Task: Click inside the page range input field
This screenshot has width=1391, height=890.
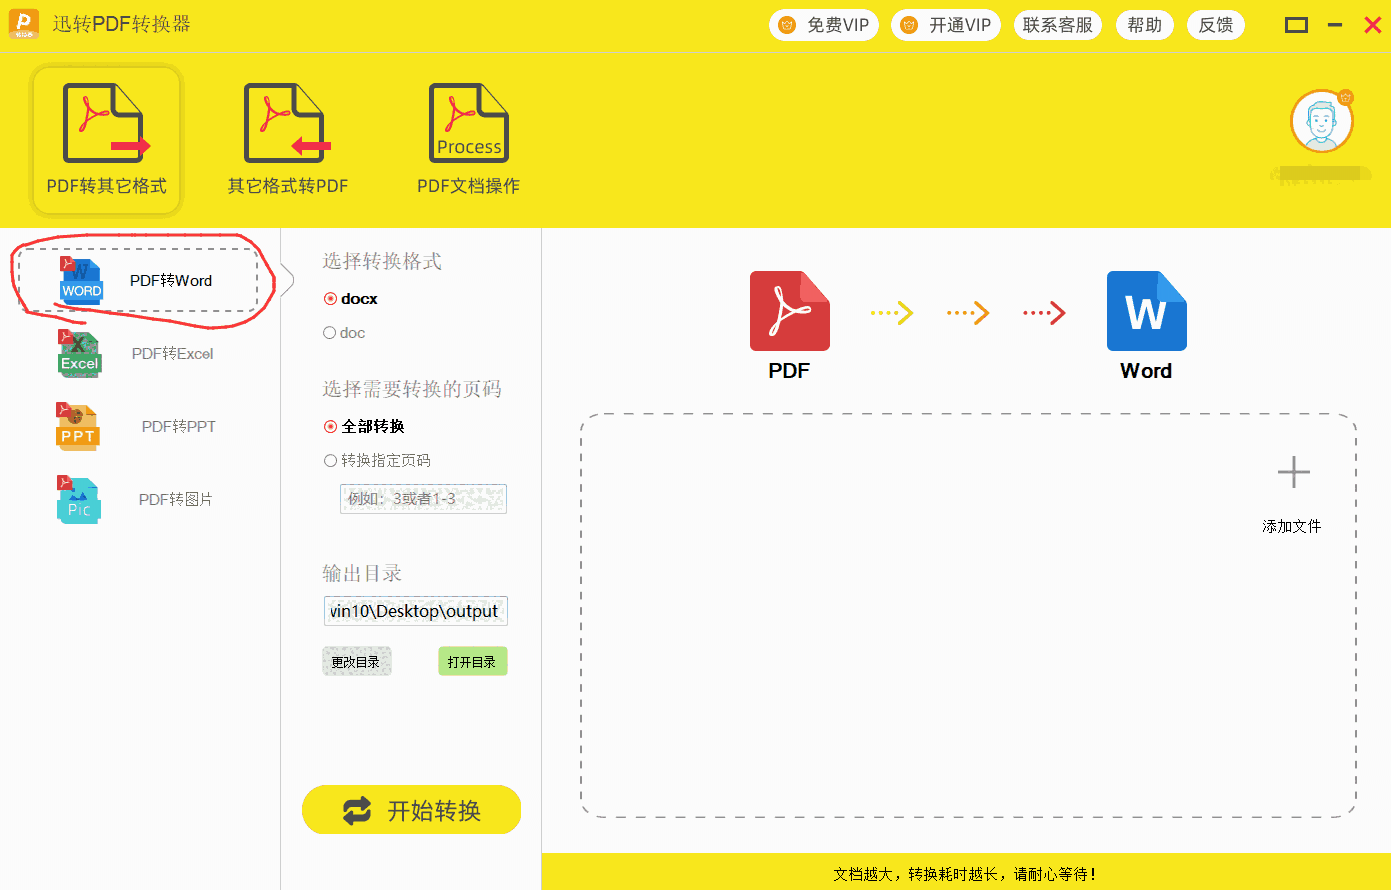Action: [423, 498]
